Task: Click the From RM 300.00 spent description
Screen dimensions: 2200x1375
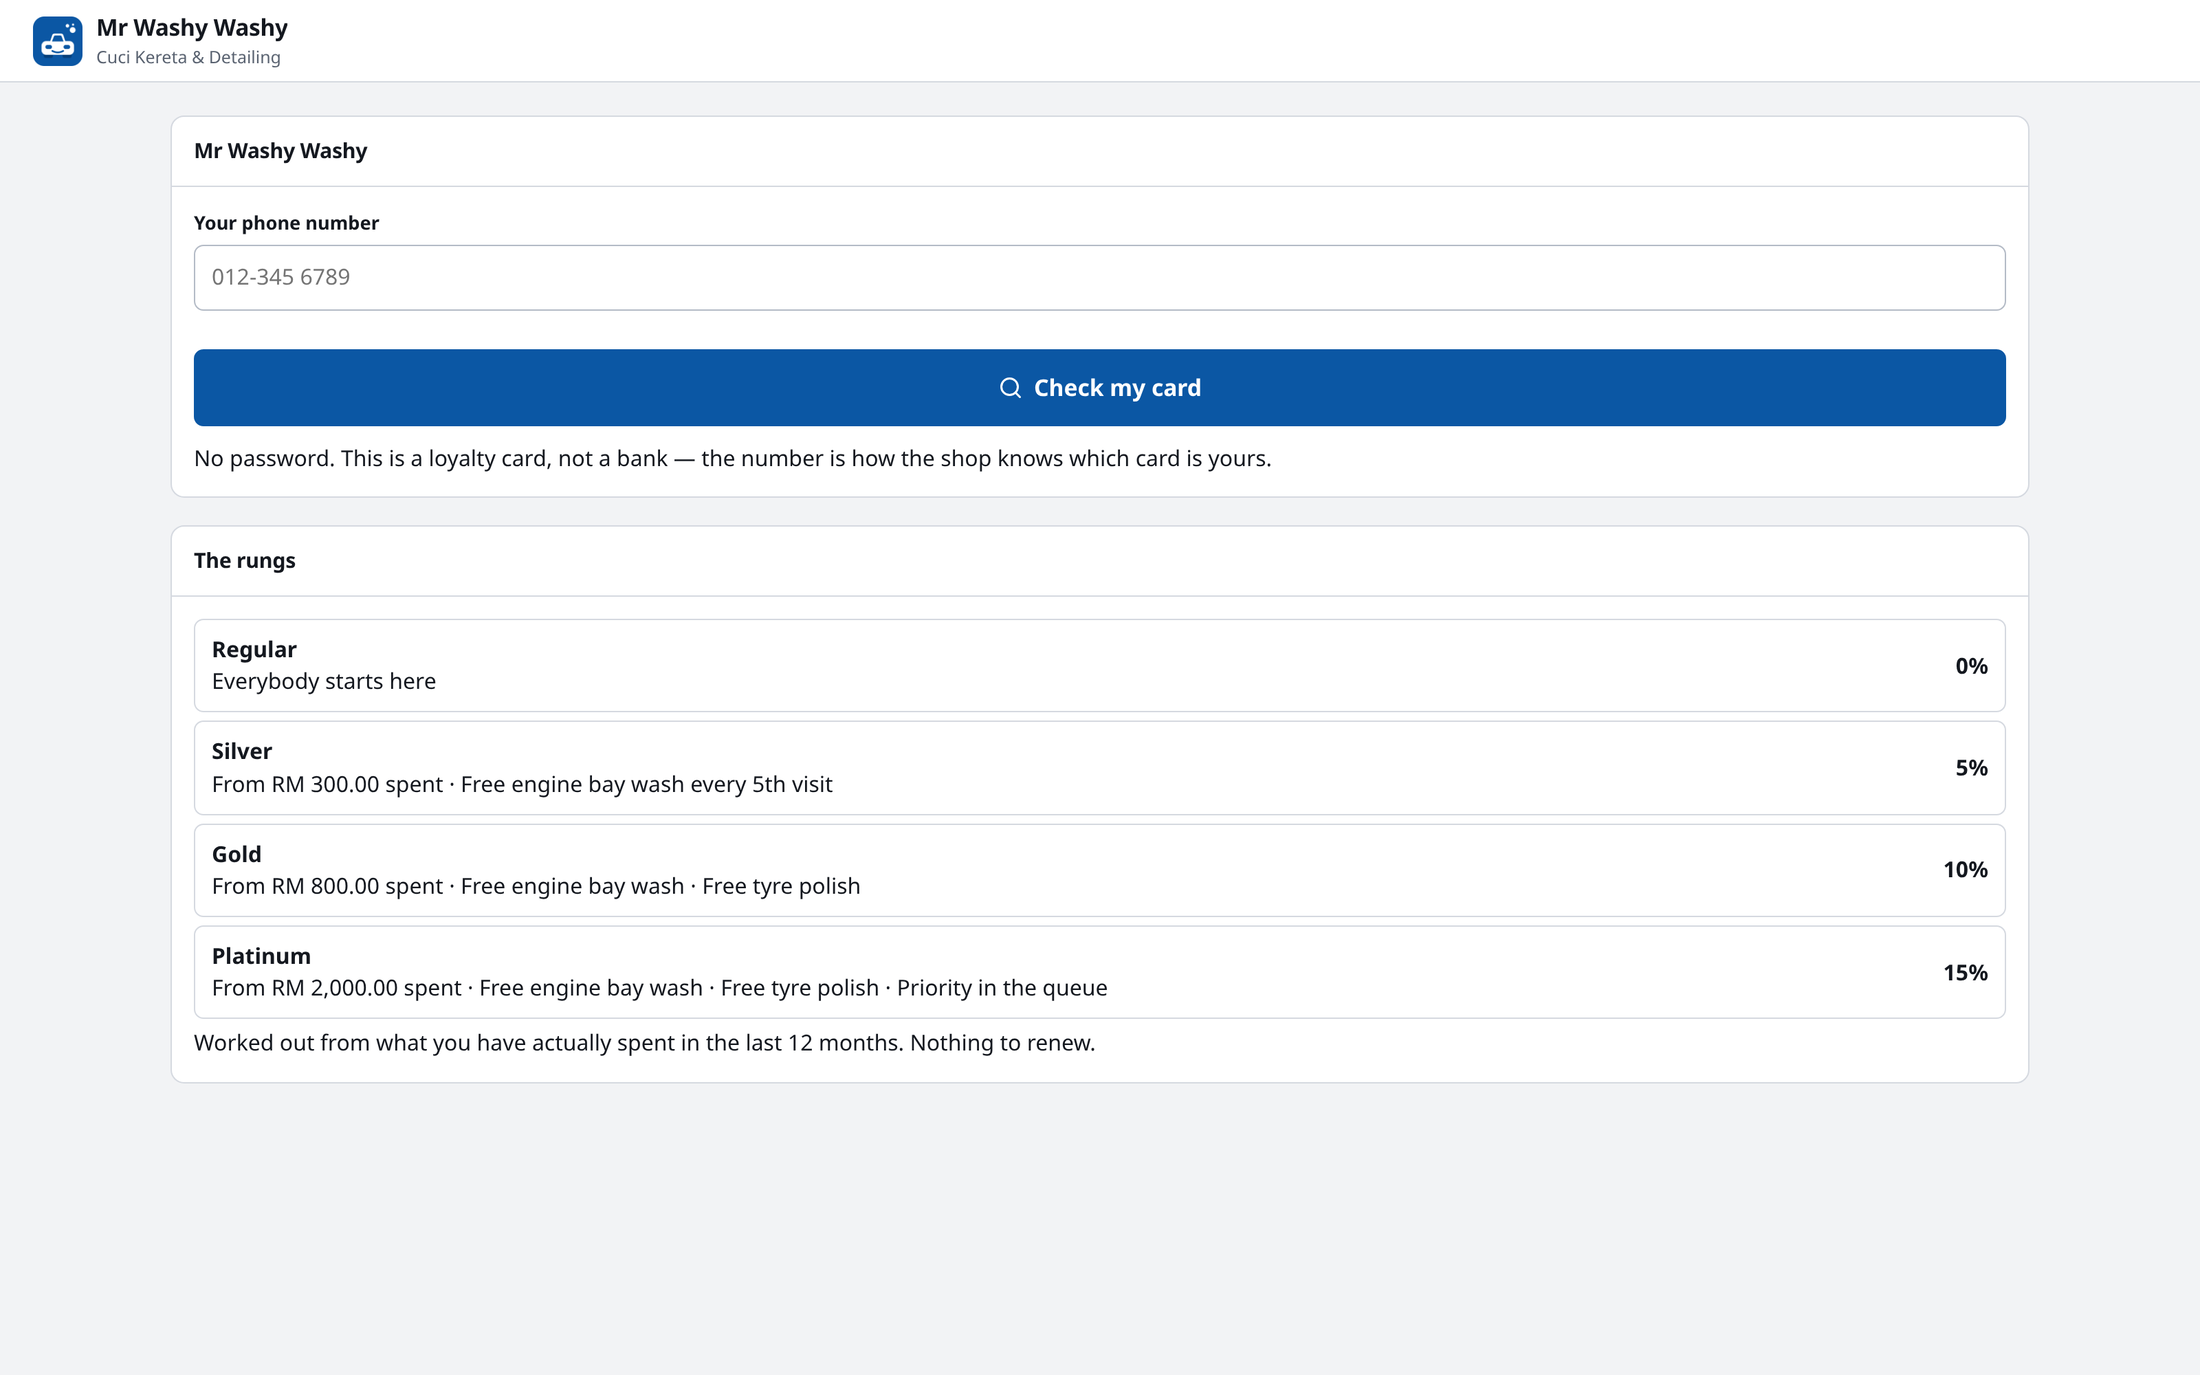Action: (x=521, y=785)
